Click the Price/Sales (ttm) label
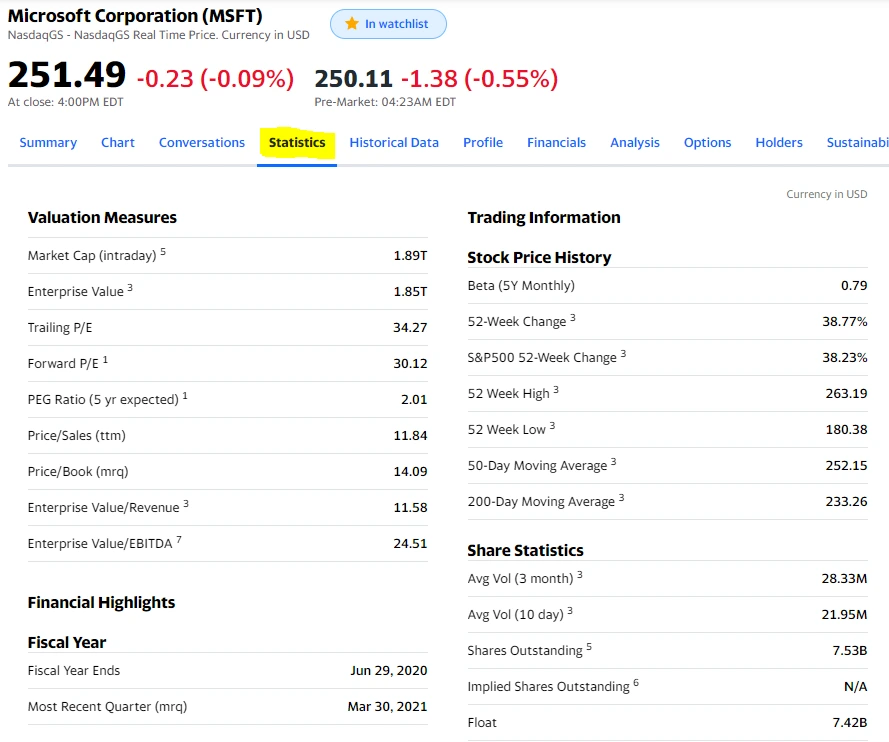 pyautogui.click(x=77, y=435)
